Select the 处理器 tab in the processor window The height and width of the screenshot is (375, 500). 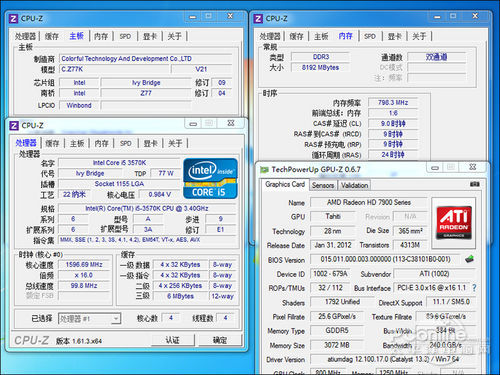[x=26, y=143]
